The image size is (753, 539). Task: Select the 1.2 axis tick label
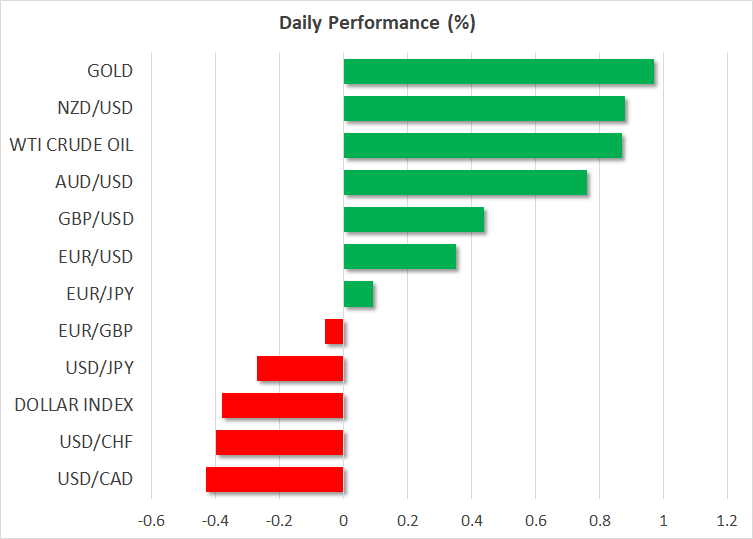click(x=726, y=520)
